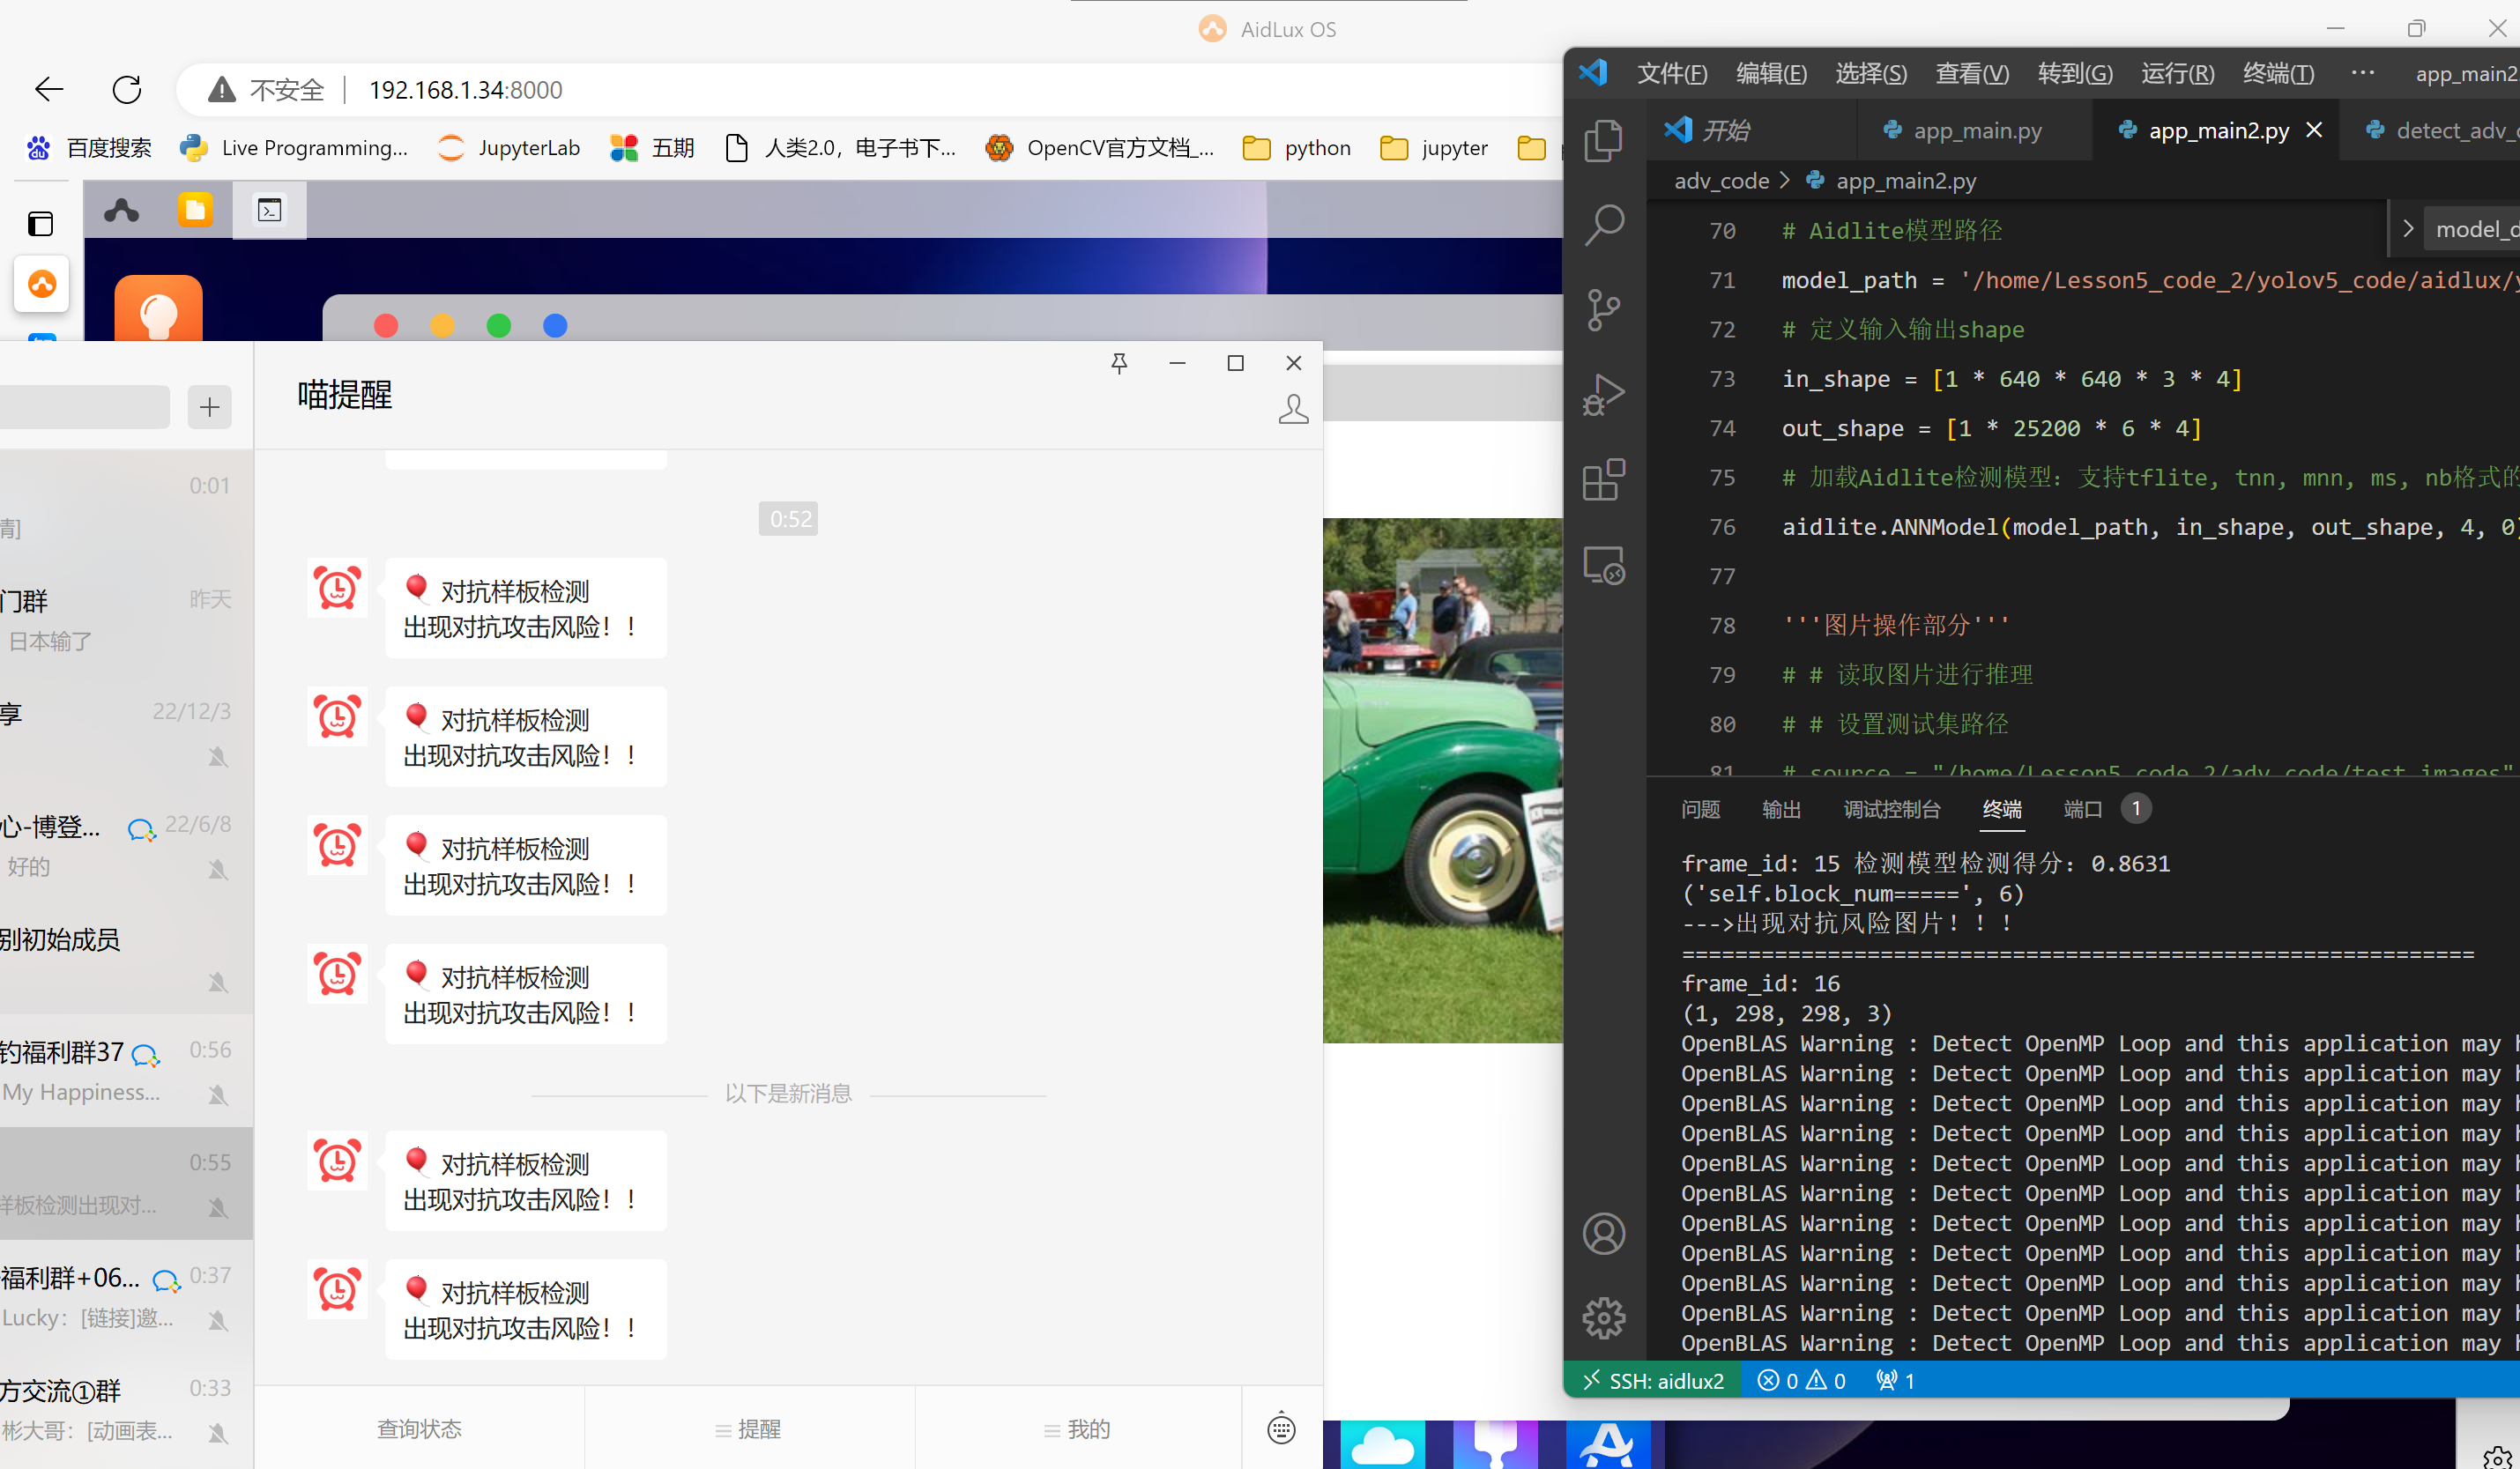Screen dimensions: 2520x1469
Task: Open VS Code Manage gear icon
Action: [x=1604, y=1318]
